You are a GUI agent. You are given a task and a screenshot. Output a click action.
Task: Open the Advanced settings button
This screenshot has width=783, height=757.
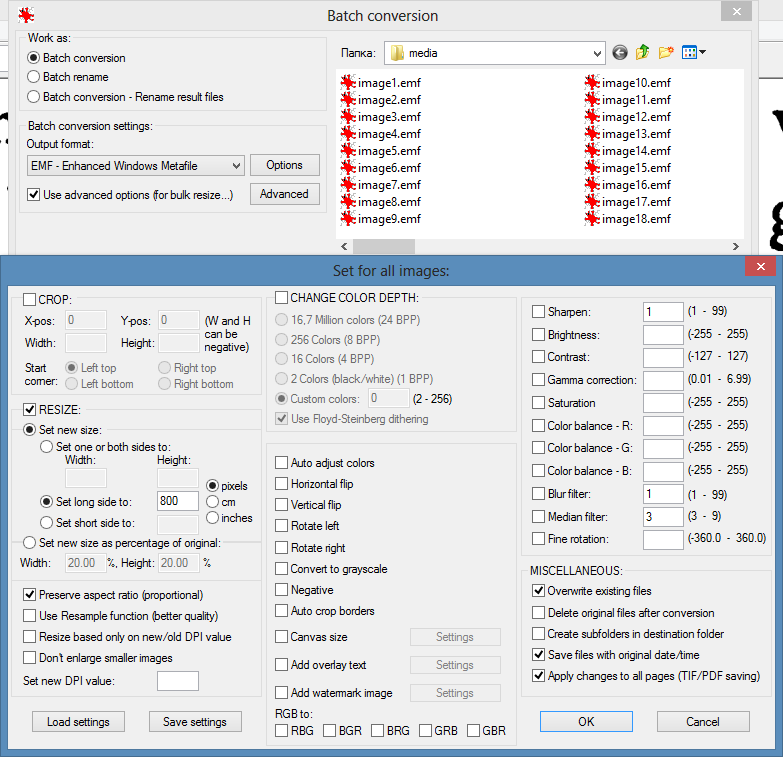(285, 194)
